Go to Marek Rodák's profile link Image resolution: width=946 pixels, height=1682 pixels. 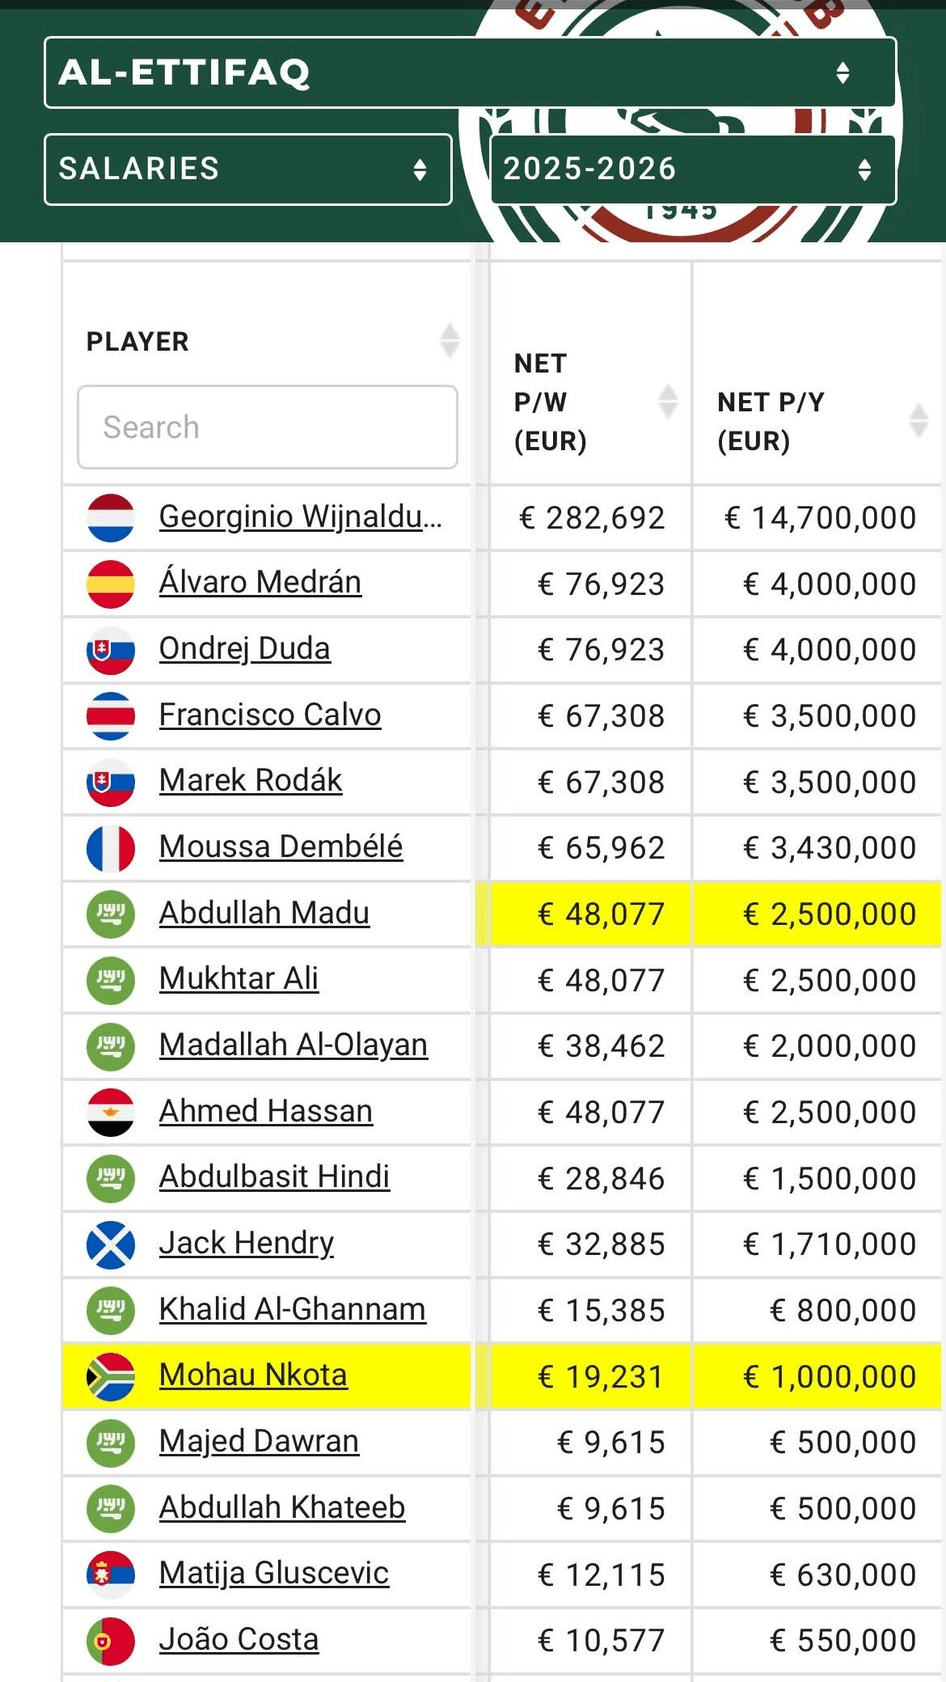coord(250,781)
